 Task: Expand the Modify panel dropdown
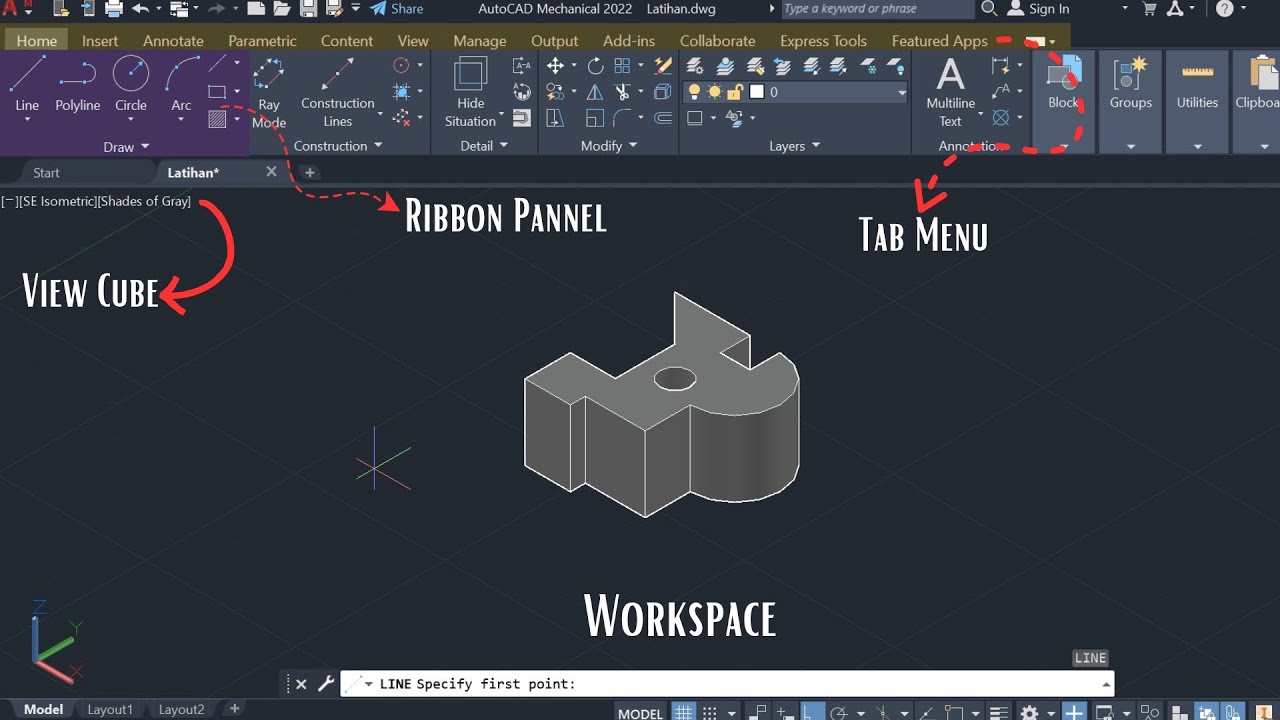click(x=608, y=146)
